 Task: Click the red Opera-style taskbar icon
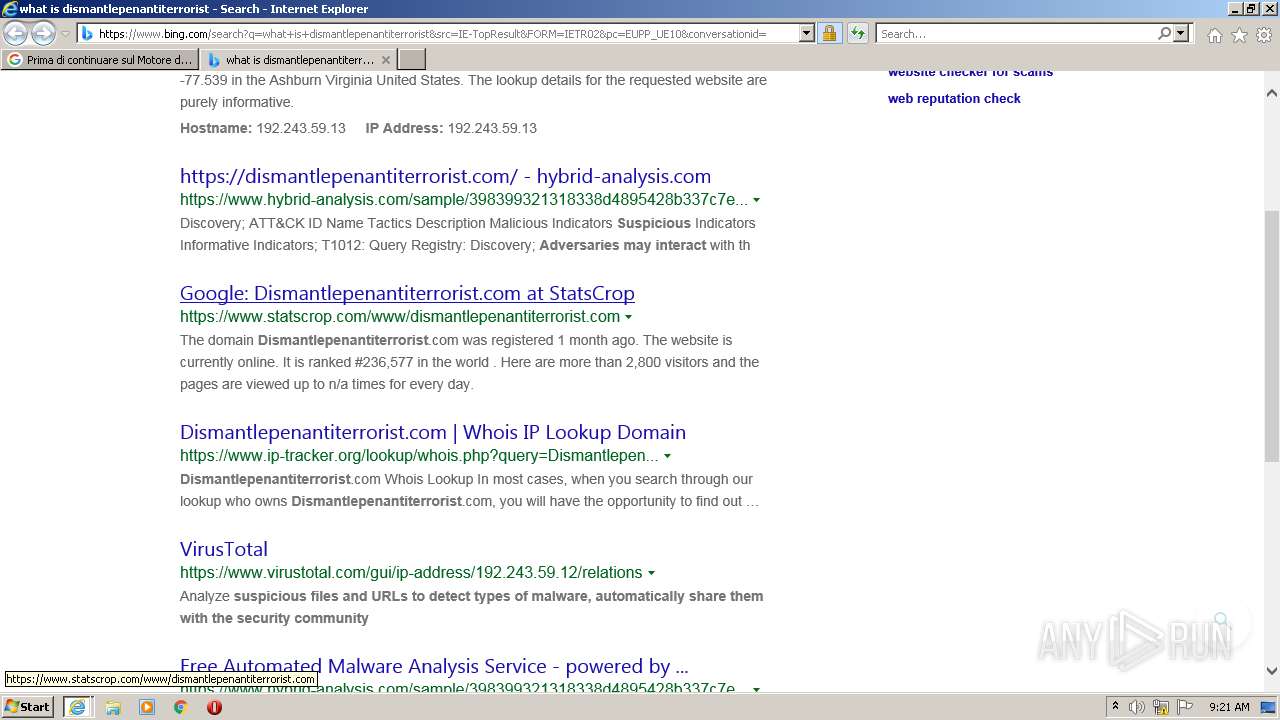point(214,707)
